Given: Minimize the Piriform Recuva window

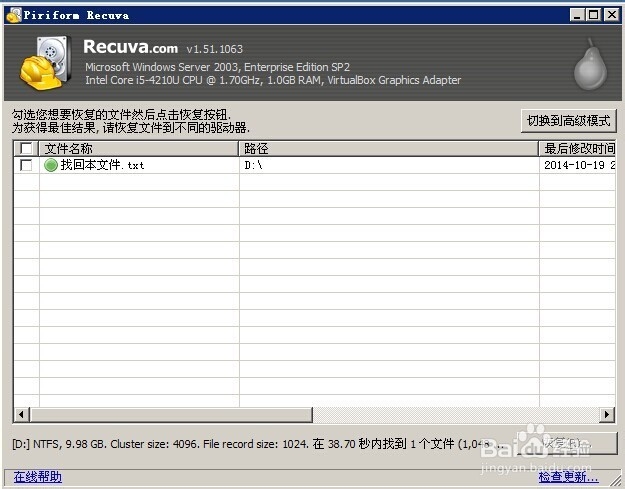Looking at the screenshot, I should (577, 15).
